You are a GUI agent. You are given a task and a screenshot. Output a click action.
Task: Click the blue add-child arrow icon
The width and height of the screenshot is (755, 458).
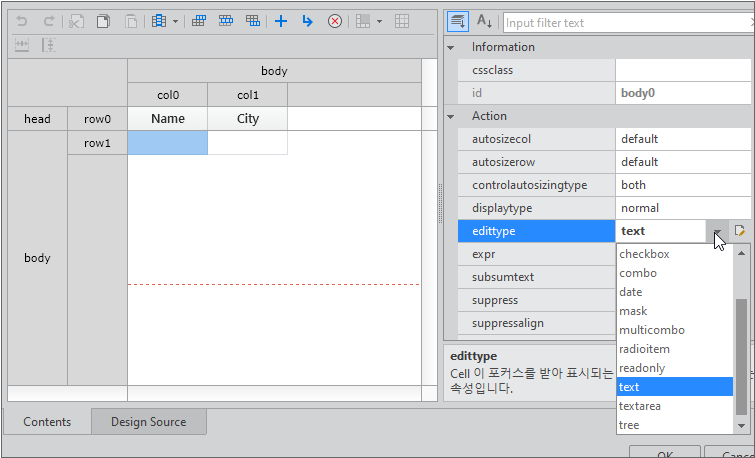(307, 21)
